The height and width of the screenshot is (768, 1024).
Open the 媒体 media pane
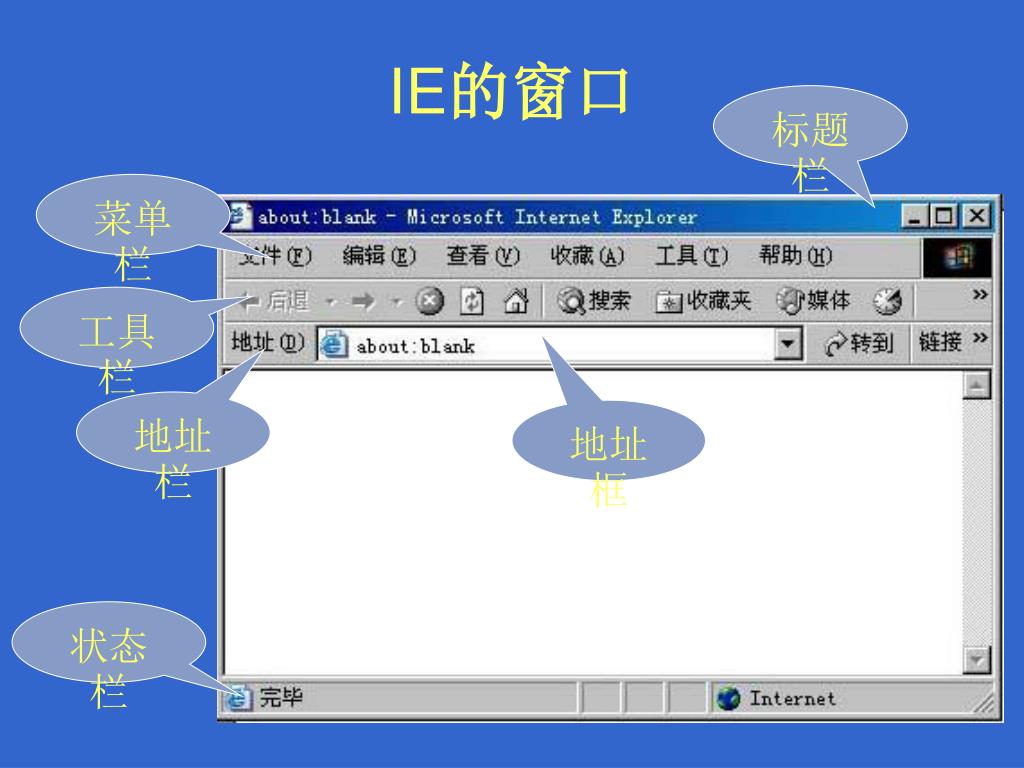tap(813, 301)
